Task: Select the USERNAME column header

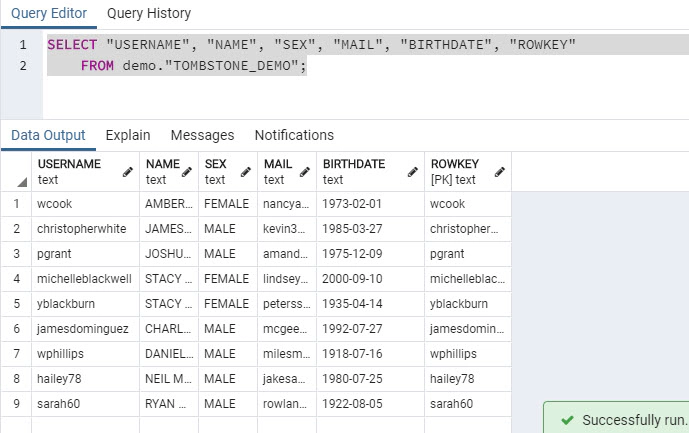Action: coord(86,171)
